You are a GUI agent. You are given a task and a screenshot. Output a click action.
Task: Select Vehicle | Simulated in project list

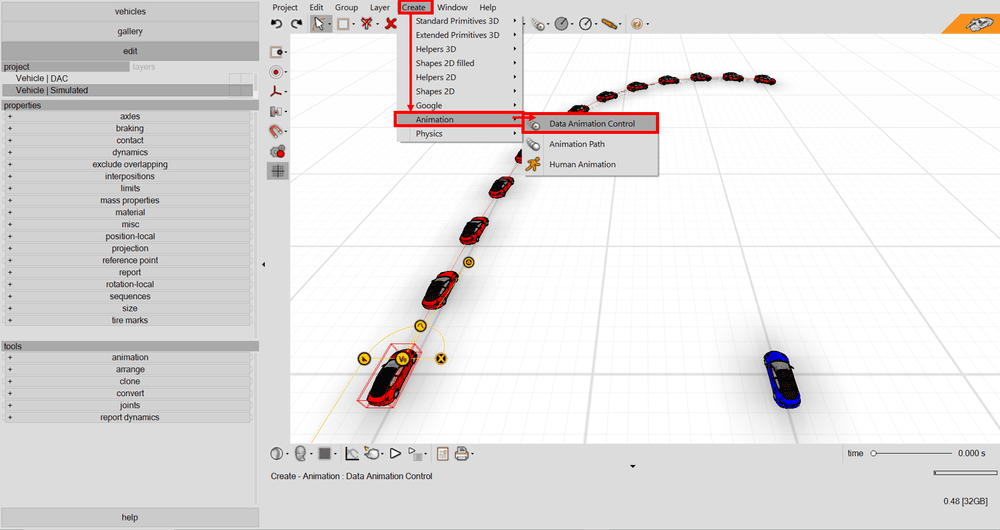click(x=128, y=91)
